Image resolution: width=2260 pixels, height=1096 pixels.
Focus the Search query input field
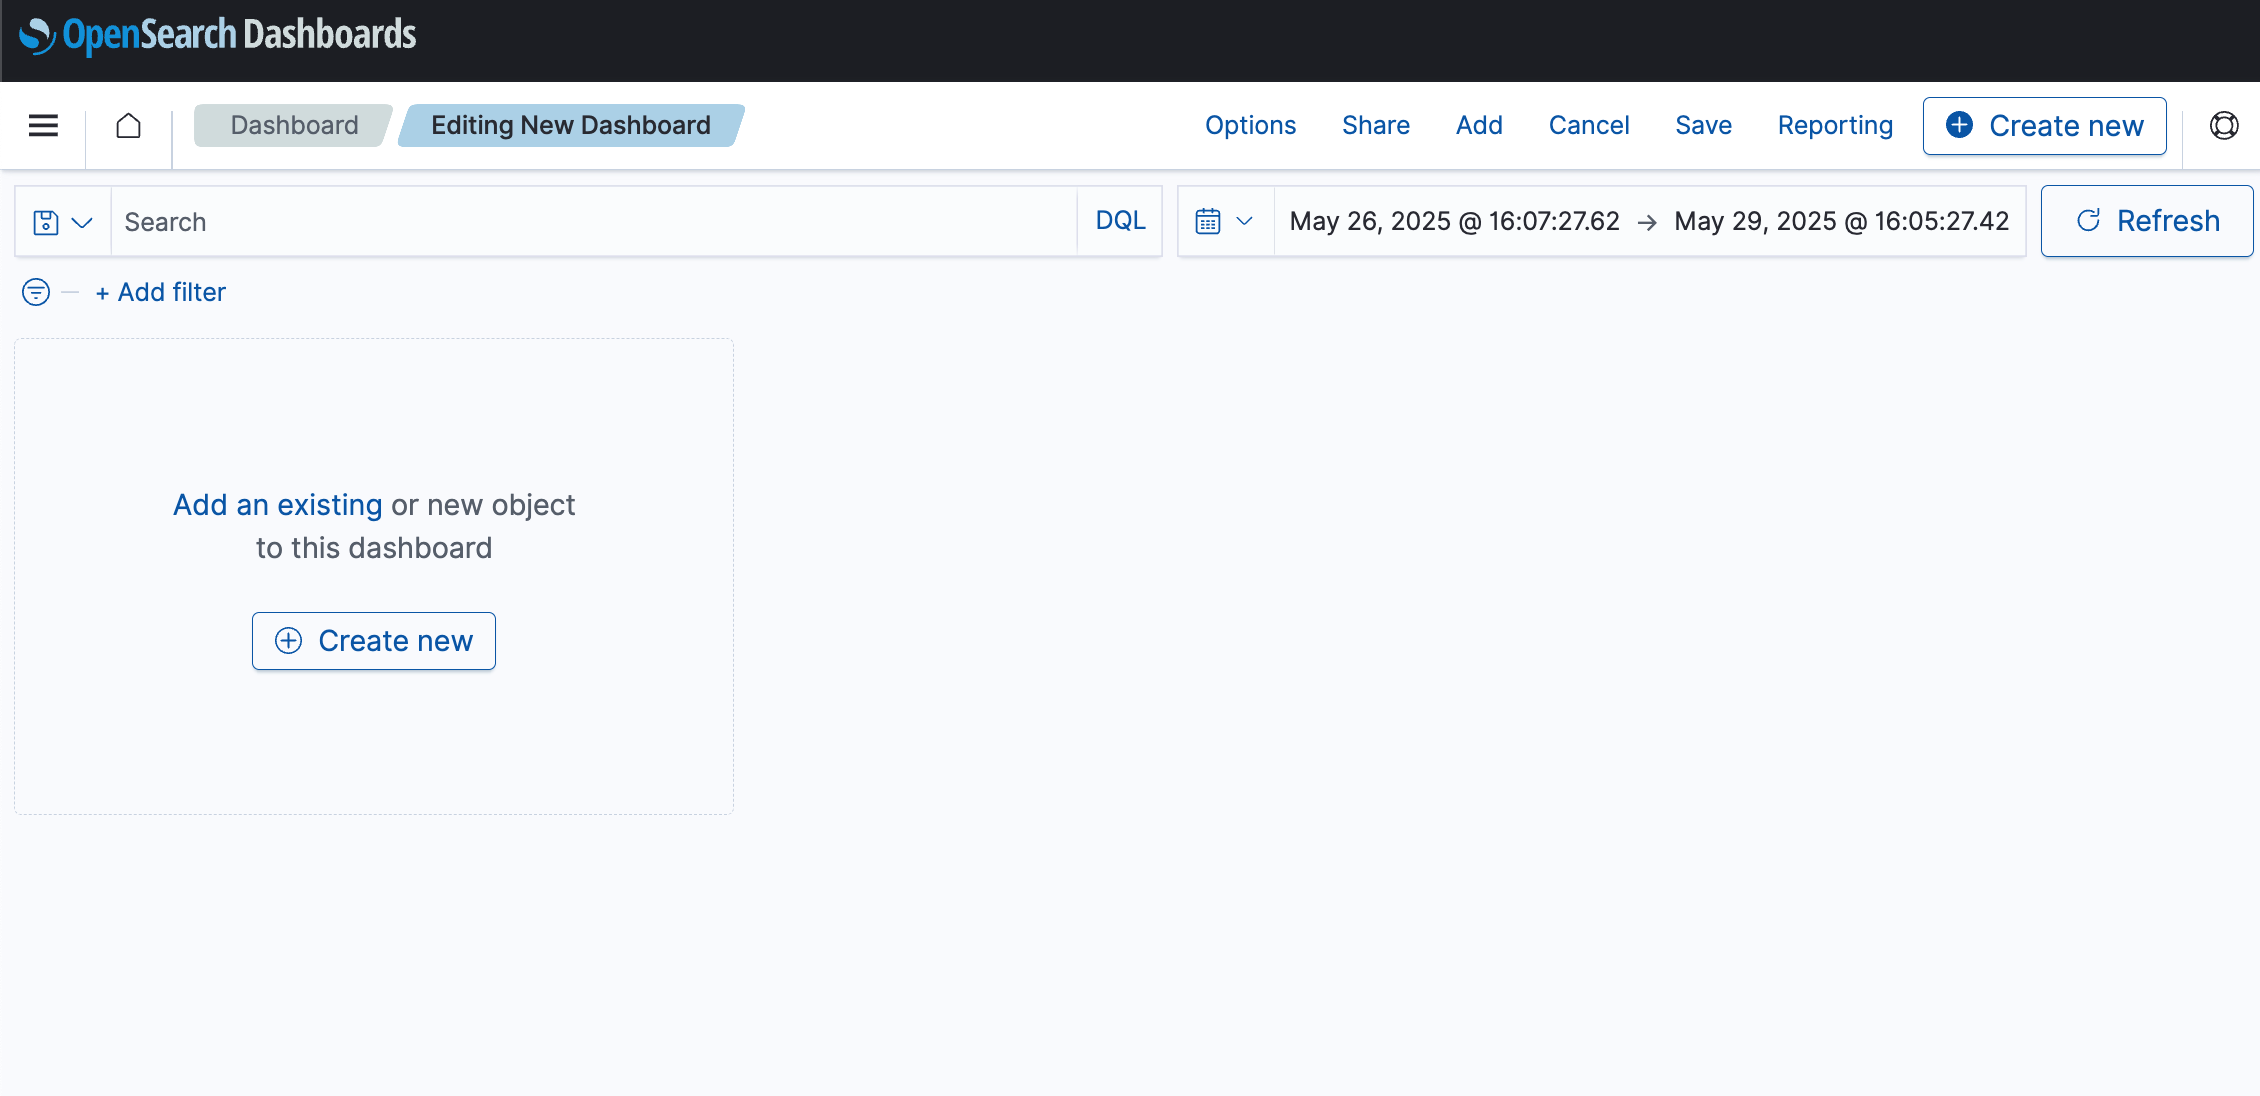(x=592, y=222)
